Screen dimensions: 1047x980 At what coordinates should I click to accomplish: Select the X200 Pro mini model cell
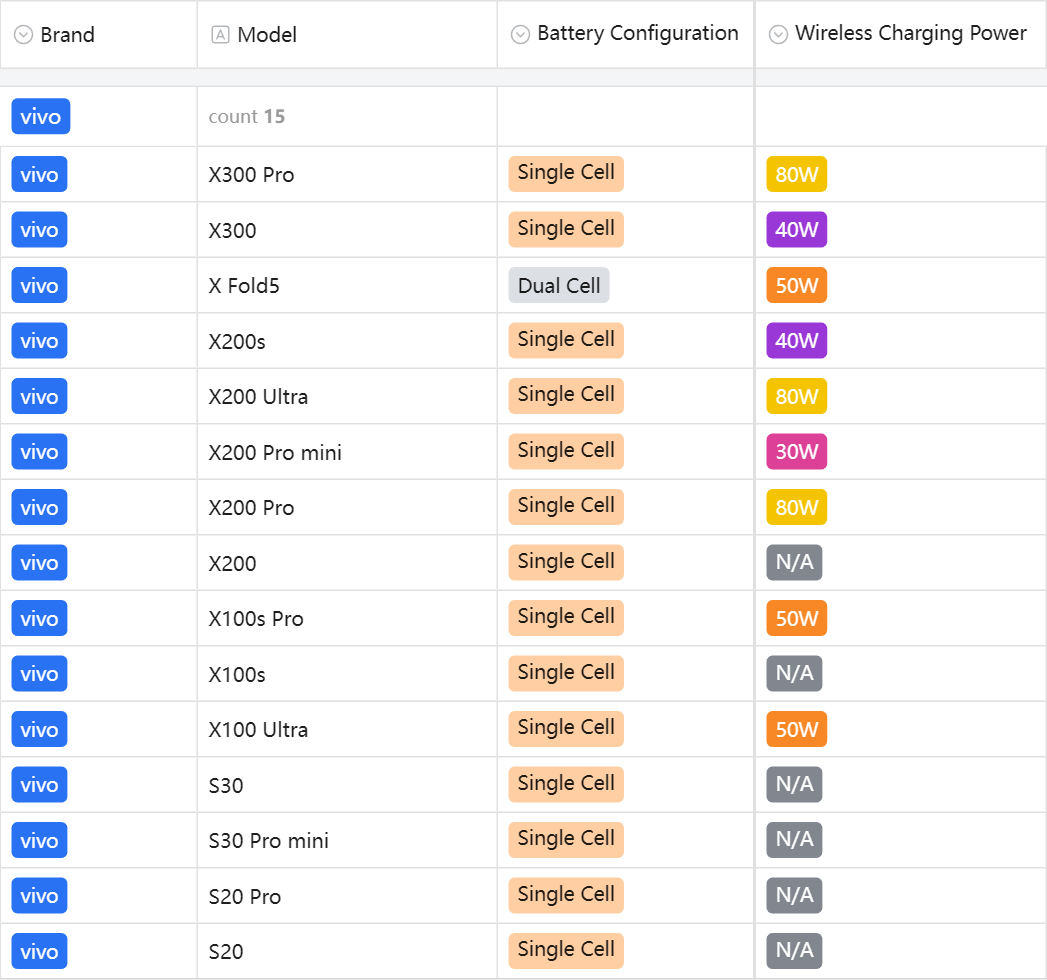[x=347, y=451]
